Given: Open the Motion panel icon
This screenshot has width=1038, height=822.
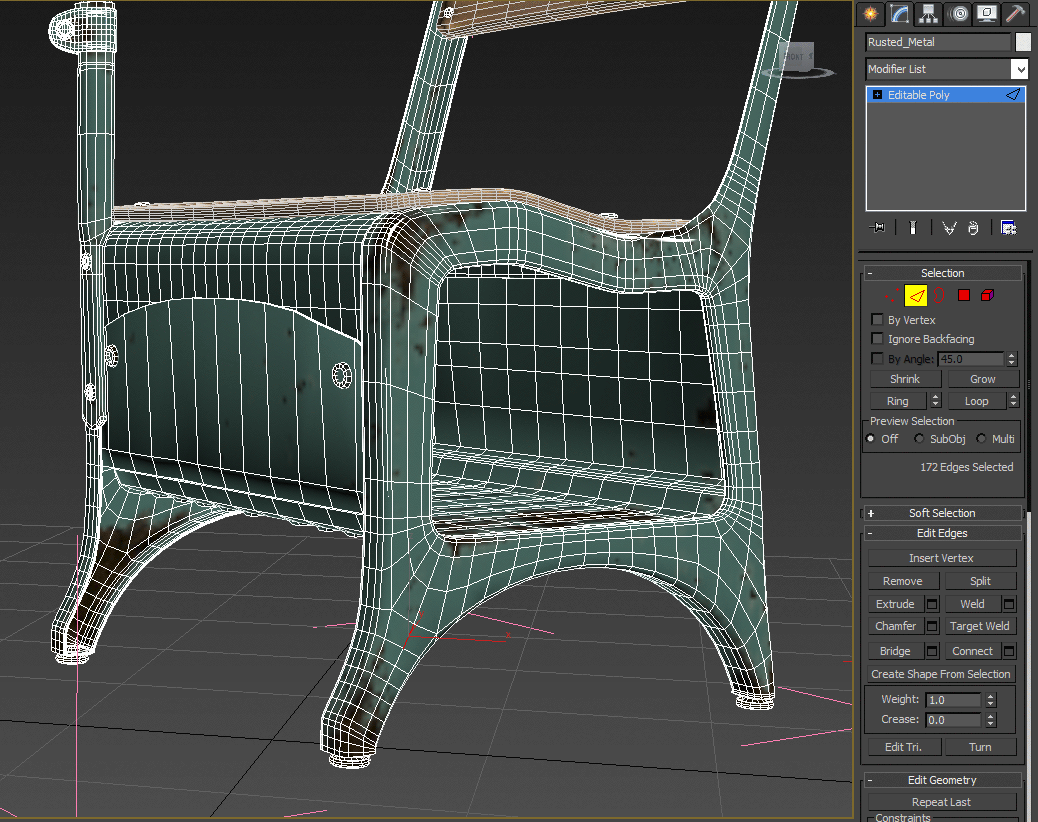Looking at the screenshot, I should coord(959,13).
